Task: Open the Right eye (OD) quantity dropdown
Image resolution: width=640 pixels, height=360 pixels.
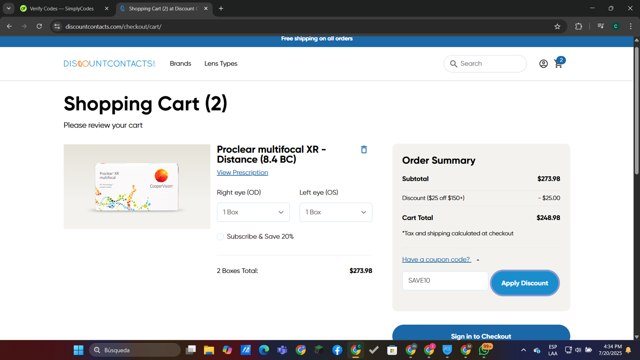Action: click(x=253, y=212)
